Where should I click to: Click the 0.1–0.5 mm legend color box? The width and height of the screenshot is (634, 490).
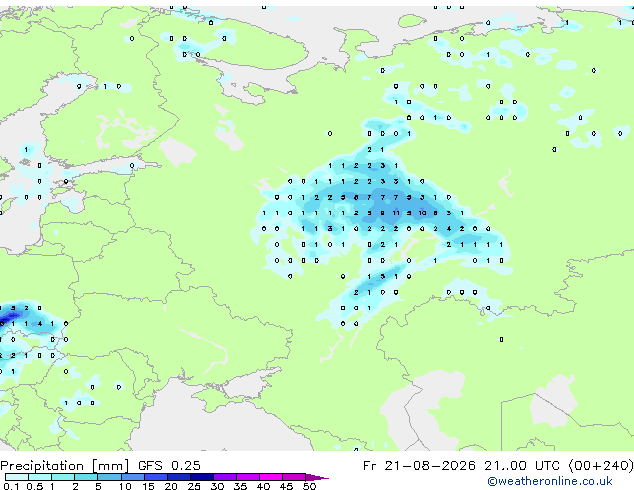coord(17,477)
